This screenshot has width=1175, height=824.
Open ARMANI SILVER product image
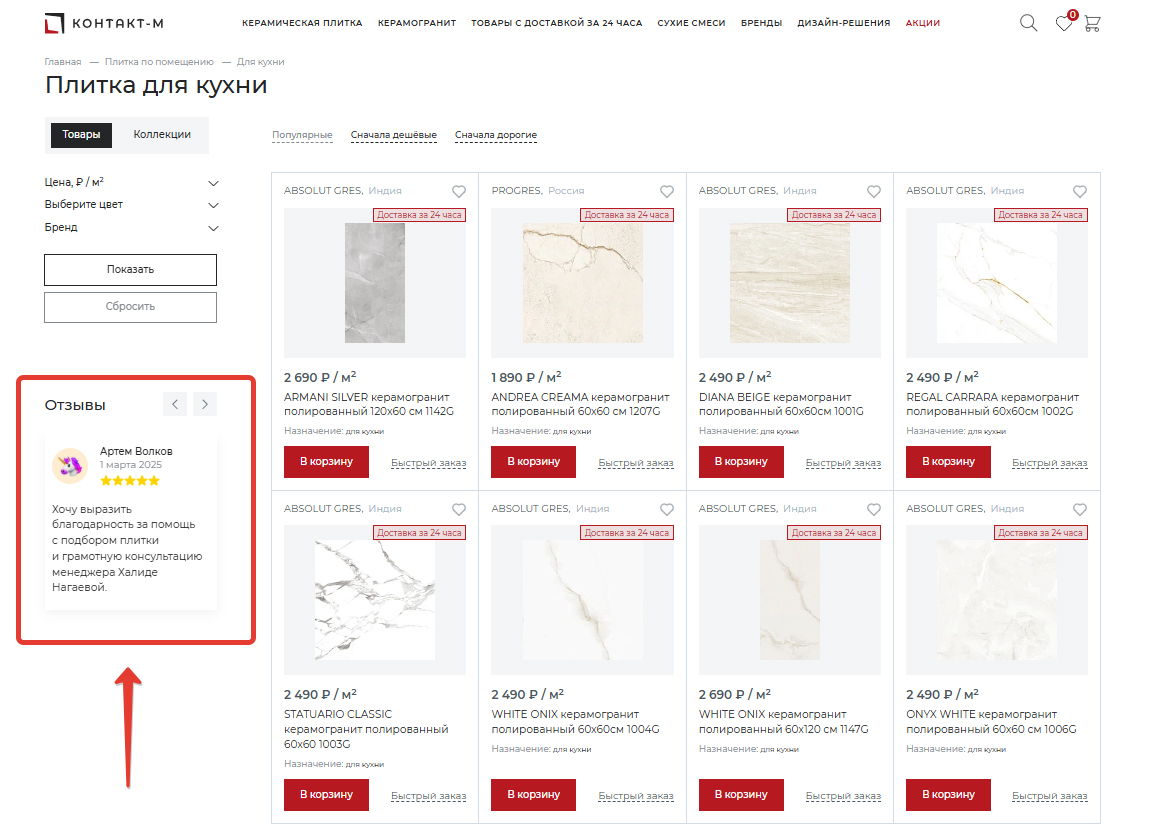(375, 283)
